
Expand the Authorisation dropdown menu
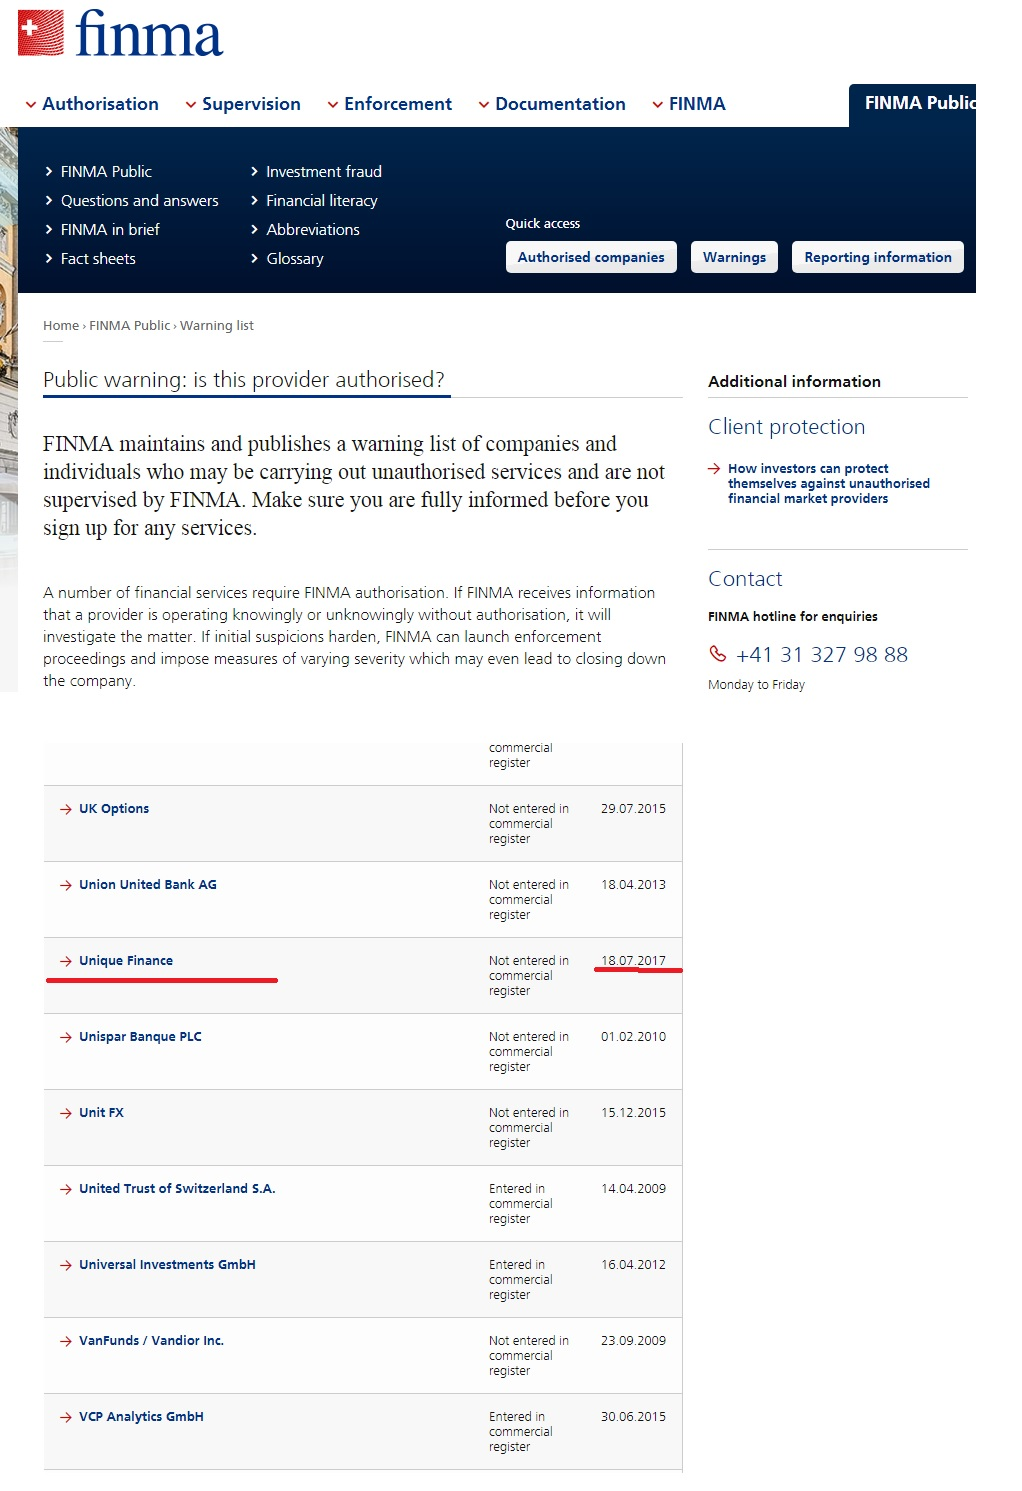92,104
